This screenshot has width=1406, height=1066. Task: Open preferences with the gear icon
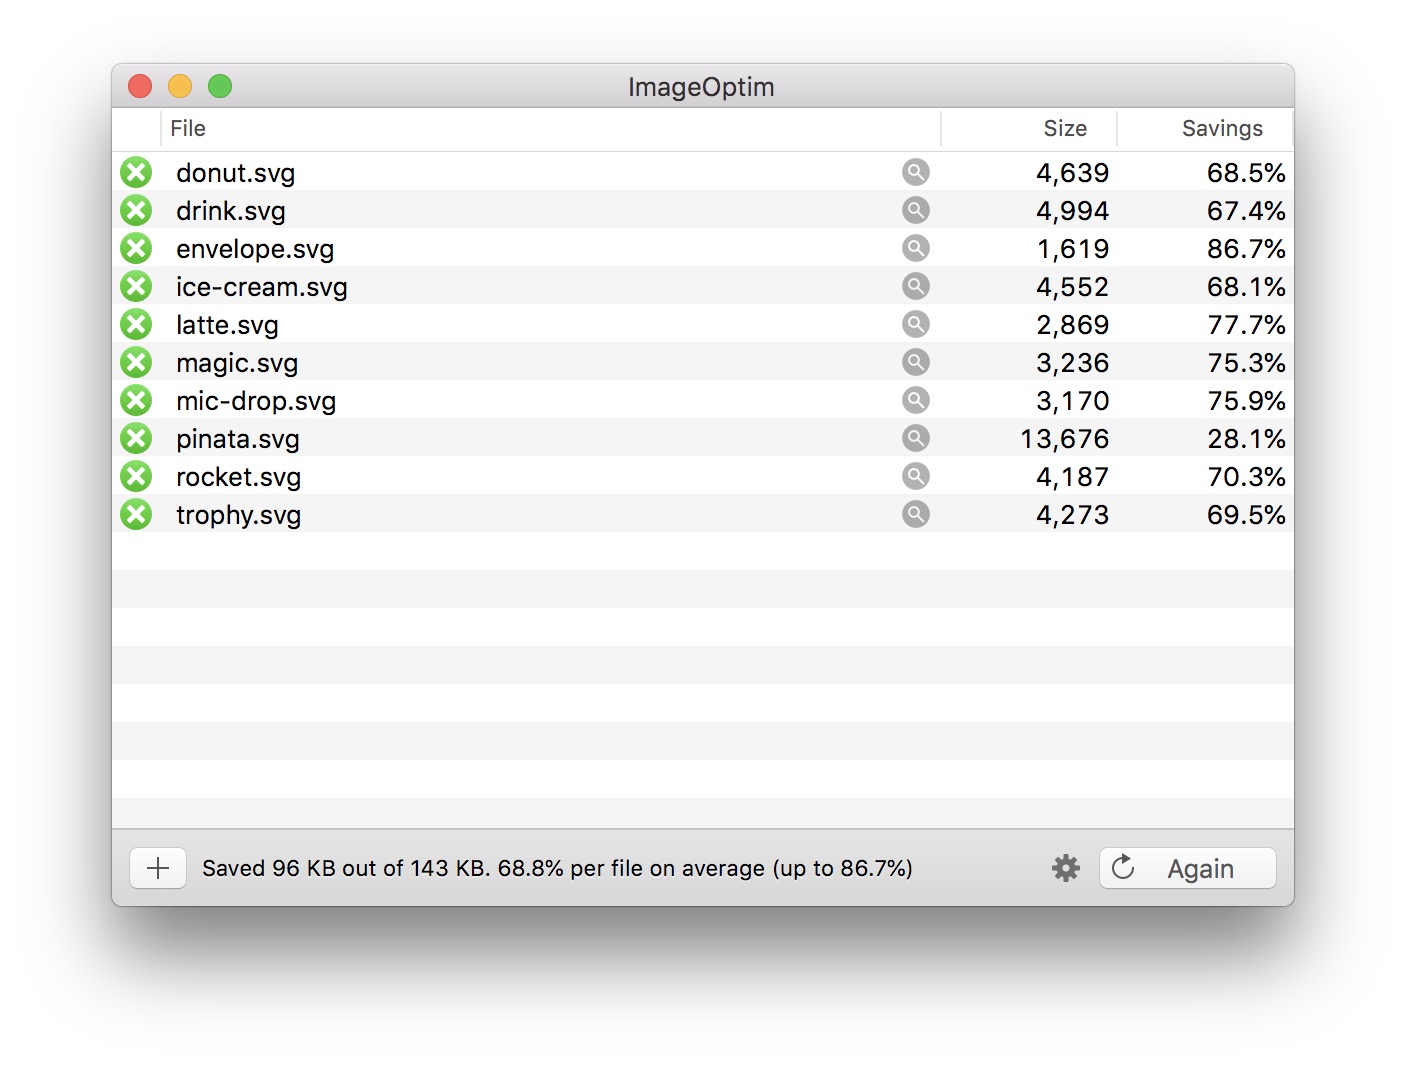(1066, 868)
